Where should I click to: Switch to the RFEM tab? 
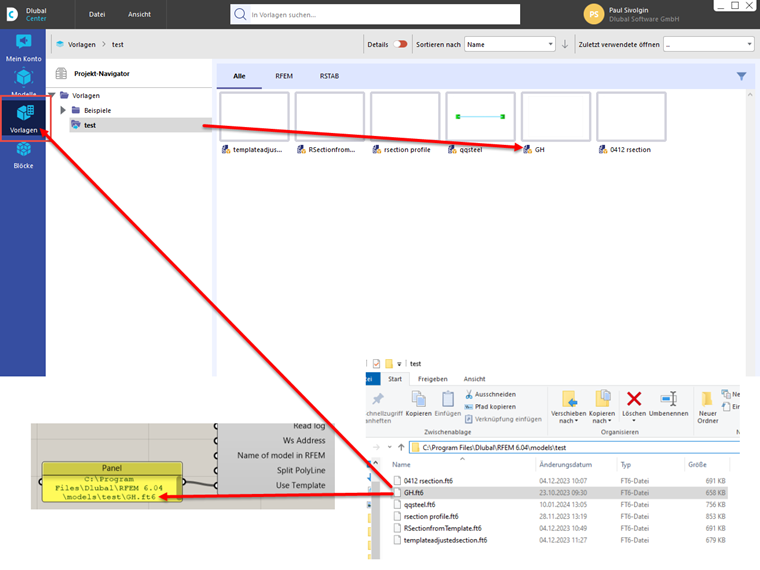click(284, 76)
